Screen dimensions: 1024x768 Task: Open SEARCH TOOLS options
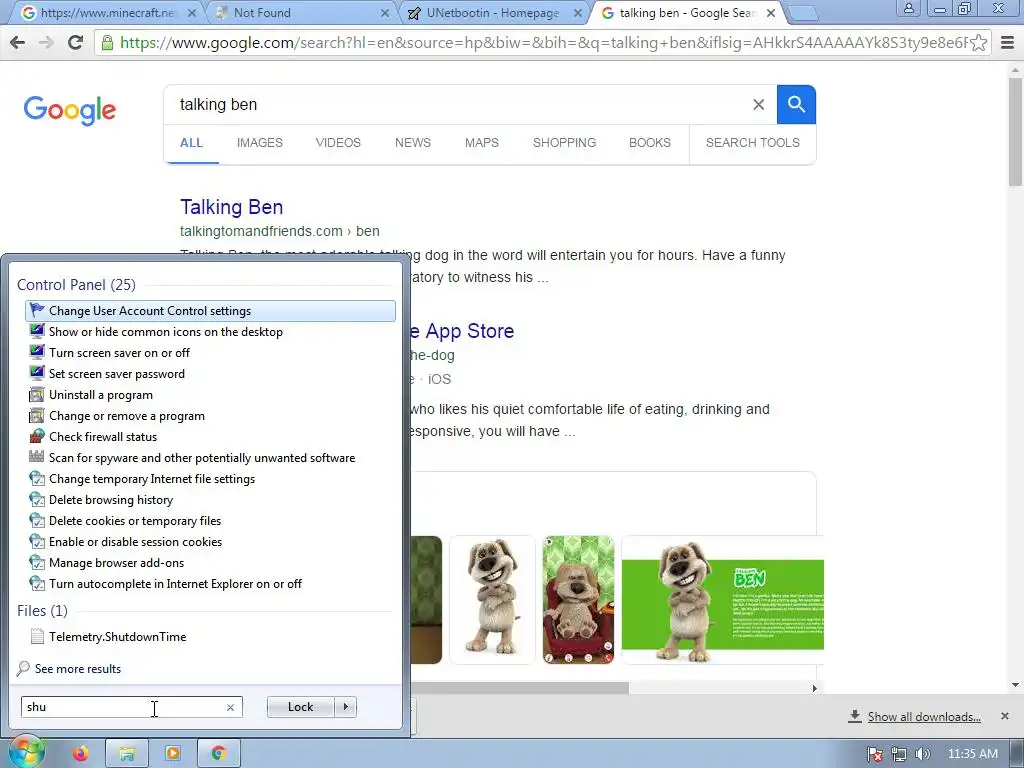click(752, 143)
